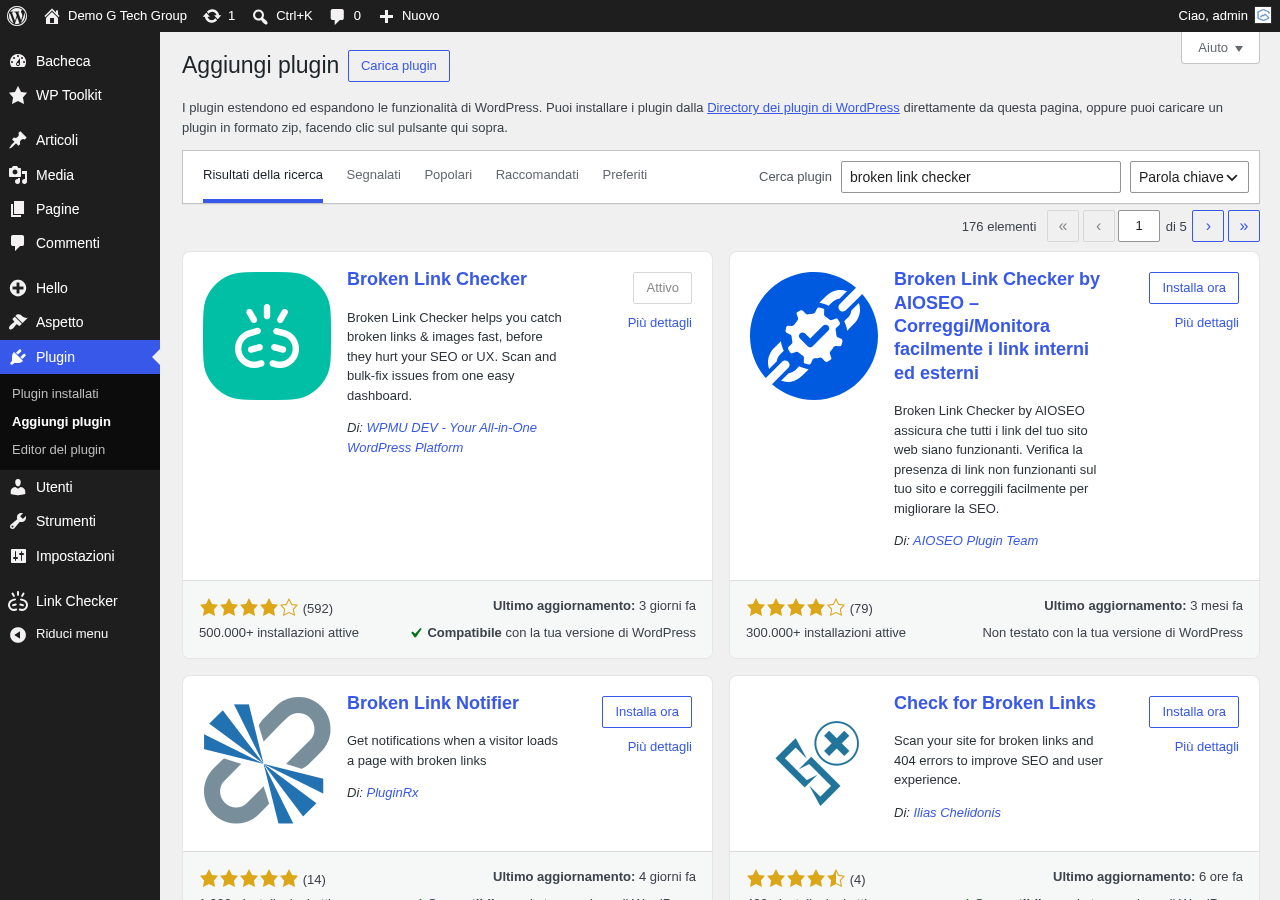Switch to the Popolari tab

point(448,175)
